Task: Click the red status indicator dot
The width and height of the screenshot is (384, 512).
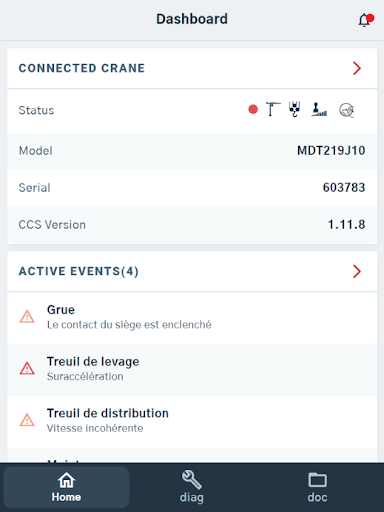Action: [253, 109]
